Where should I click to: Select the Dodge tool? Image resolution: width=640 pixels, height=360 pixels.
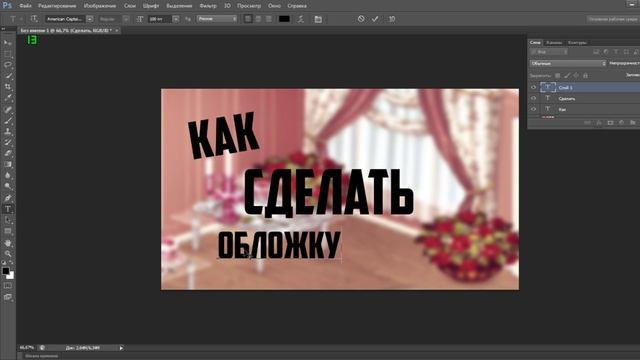(8, 187)
